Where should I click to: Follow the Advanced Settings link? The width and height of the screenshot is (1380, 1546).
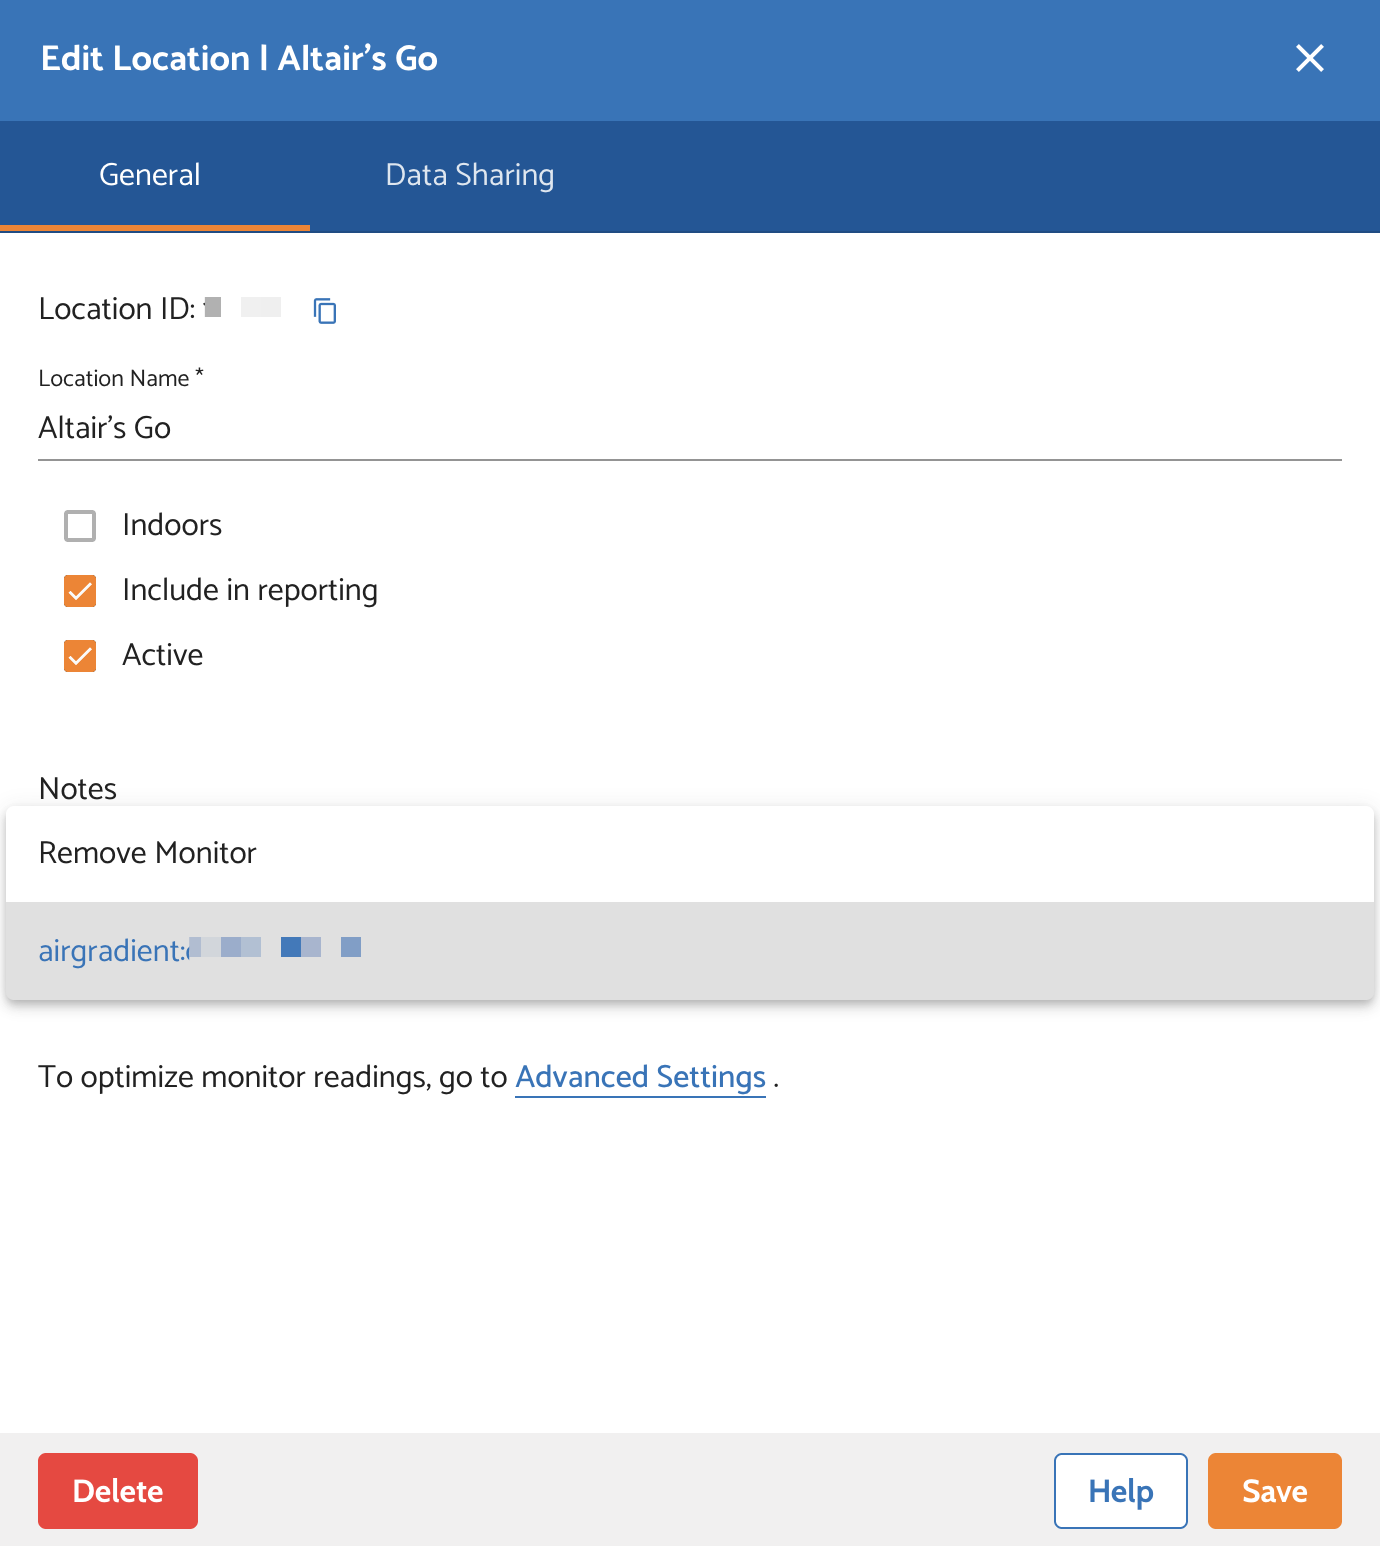[x=640, y=1077]
